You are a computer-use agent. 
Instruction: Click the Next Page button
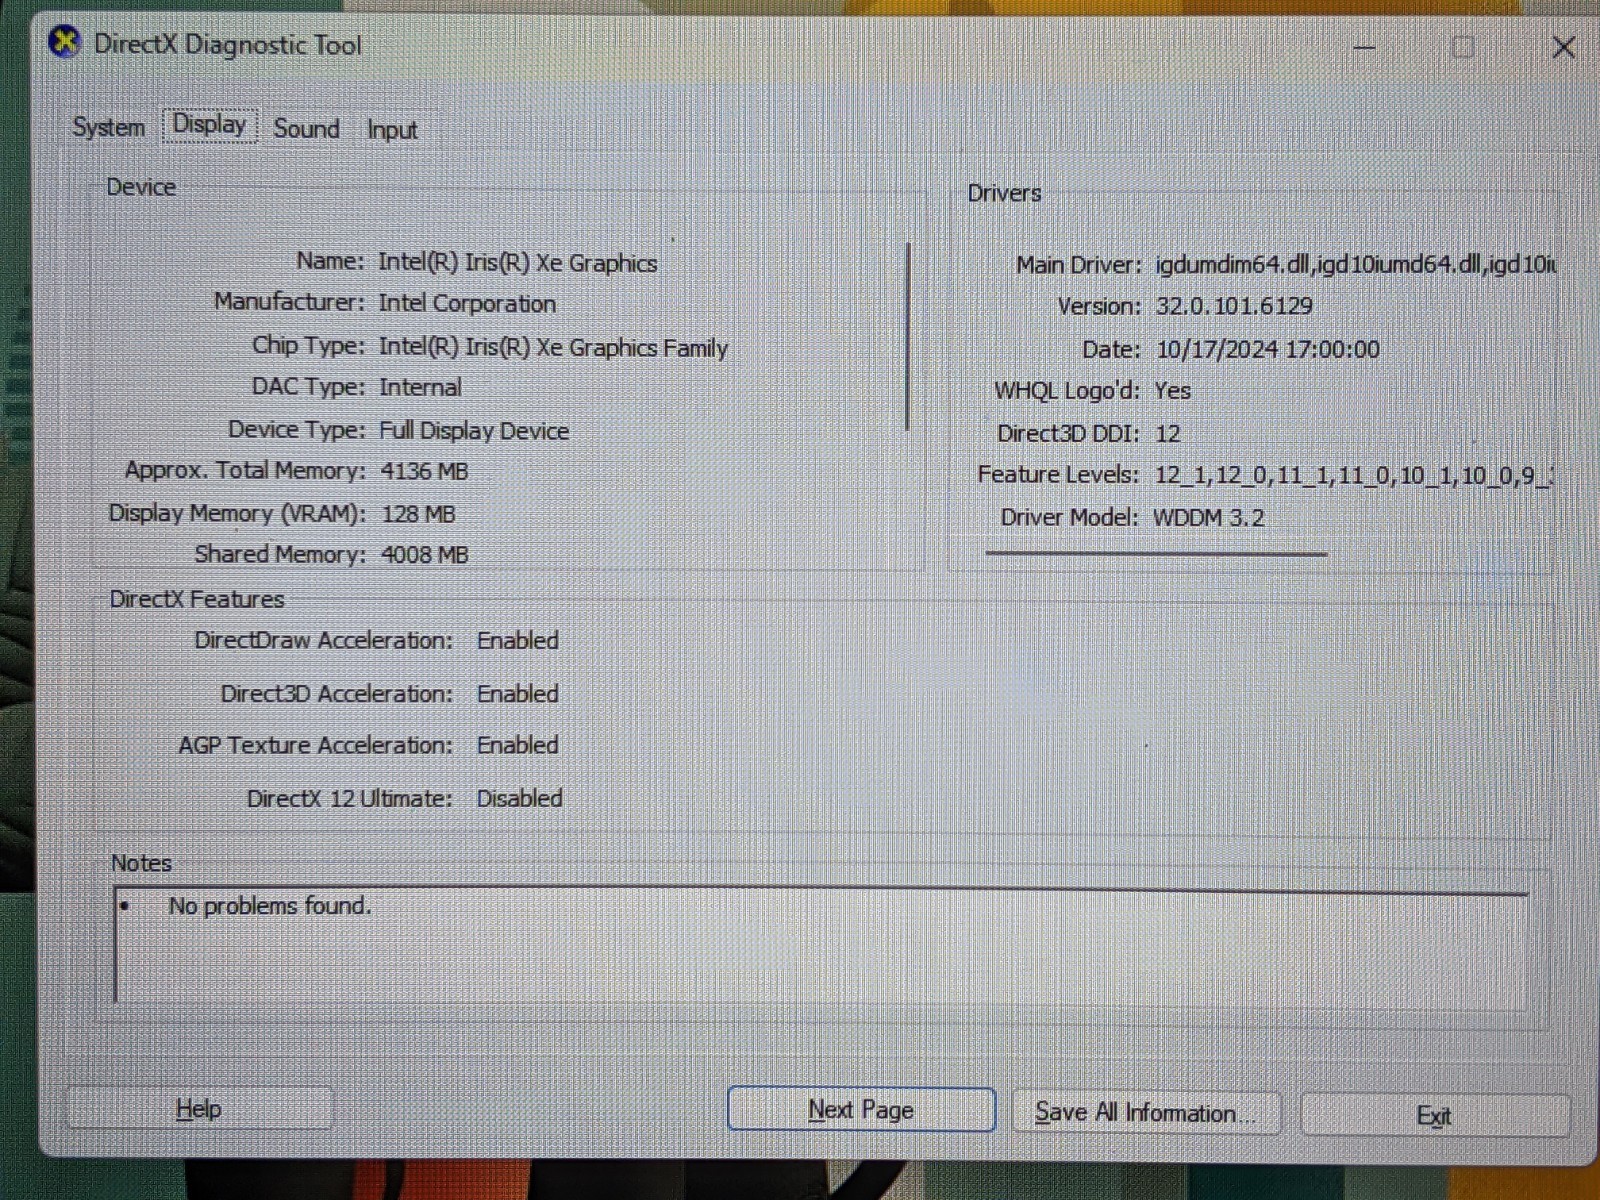[x=861, y=1110]
